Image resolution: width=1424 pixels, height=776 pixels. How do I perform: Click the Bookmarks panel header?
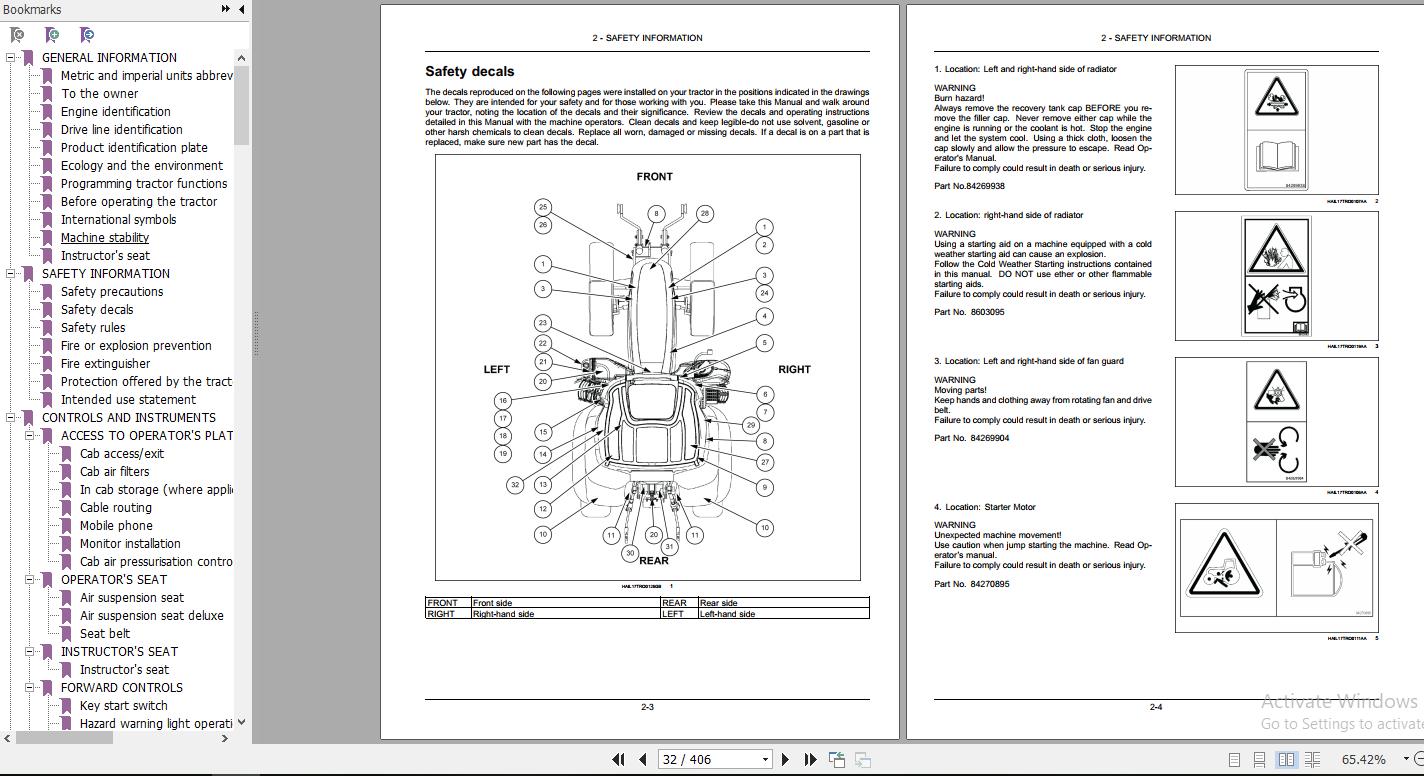[x=30, y=9]
